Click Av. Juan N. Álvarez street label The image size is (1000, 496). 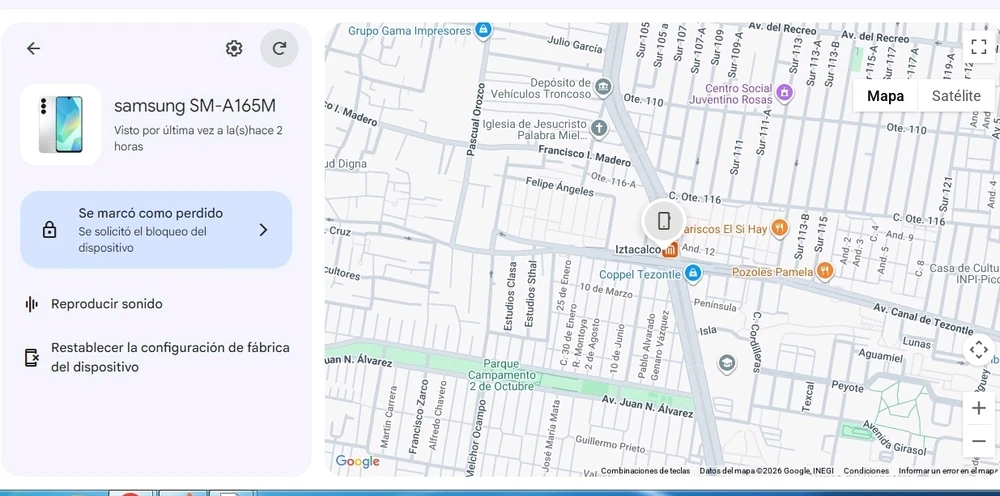(647, 407)
